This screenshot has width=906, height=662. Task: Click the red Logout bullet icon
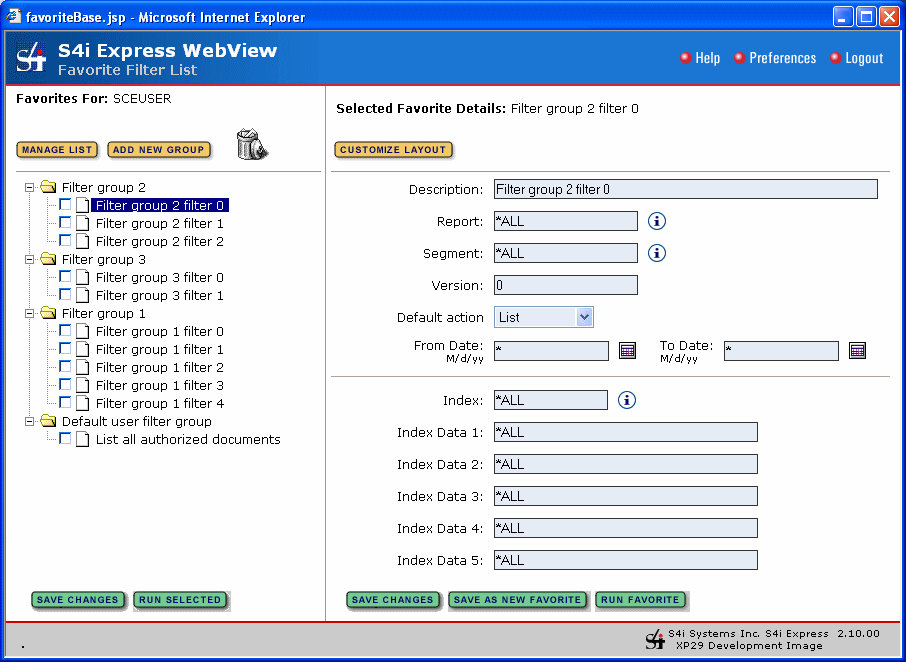[836, 58]
